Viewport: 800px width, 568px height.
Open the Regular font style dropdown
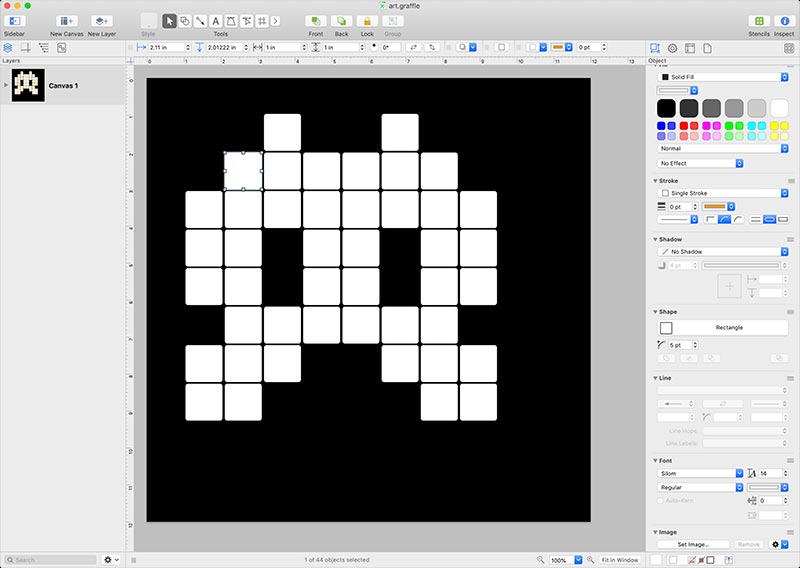pos(700,487)
